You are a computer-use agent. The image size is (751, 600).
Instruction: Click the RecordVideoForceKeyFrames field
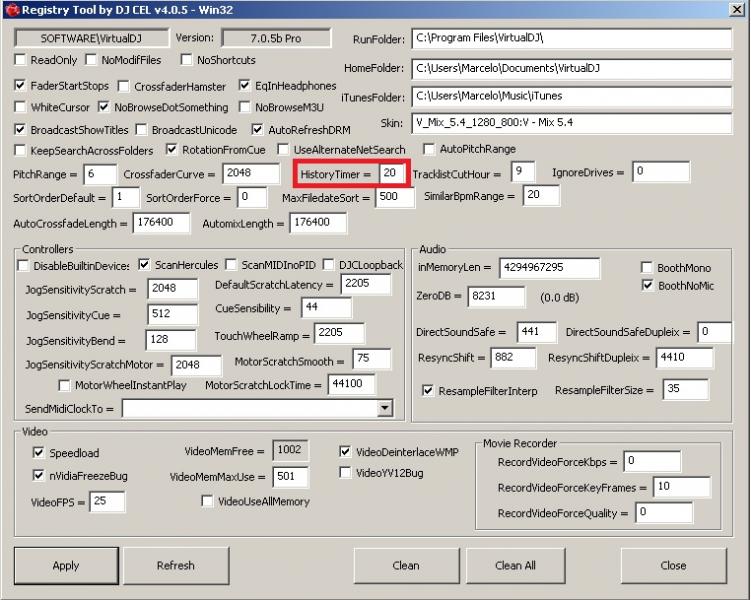tap(682, 487)
